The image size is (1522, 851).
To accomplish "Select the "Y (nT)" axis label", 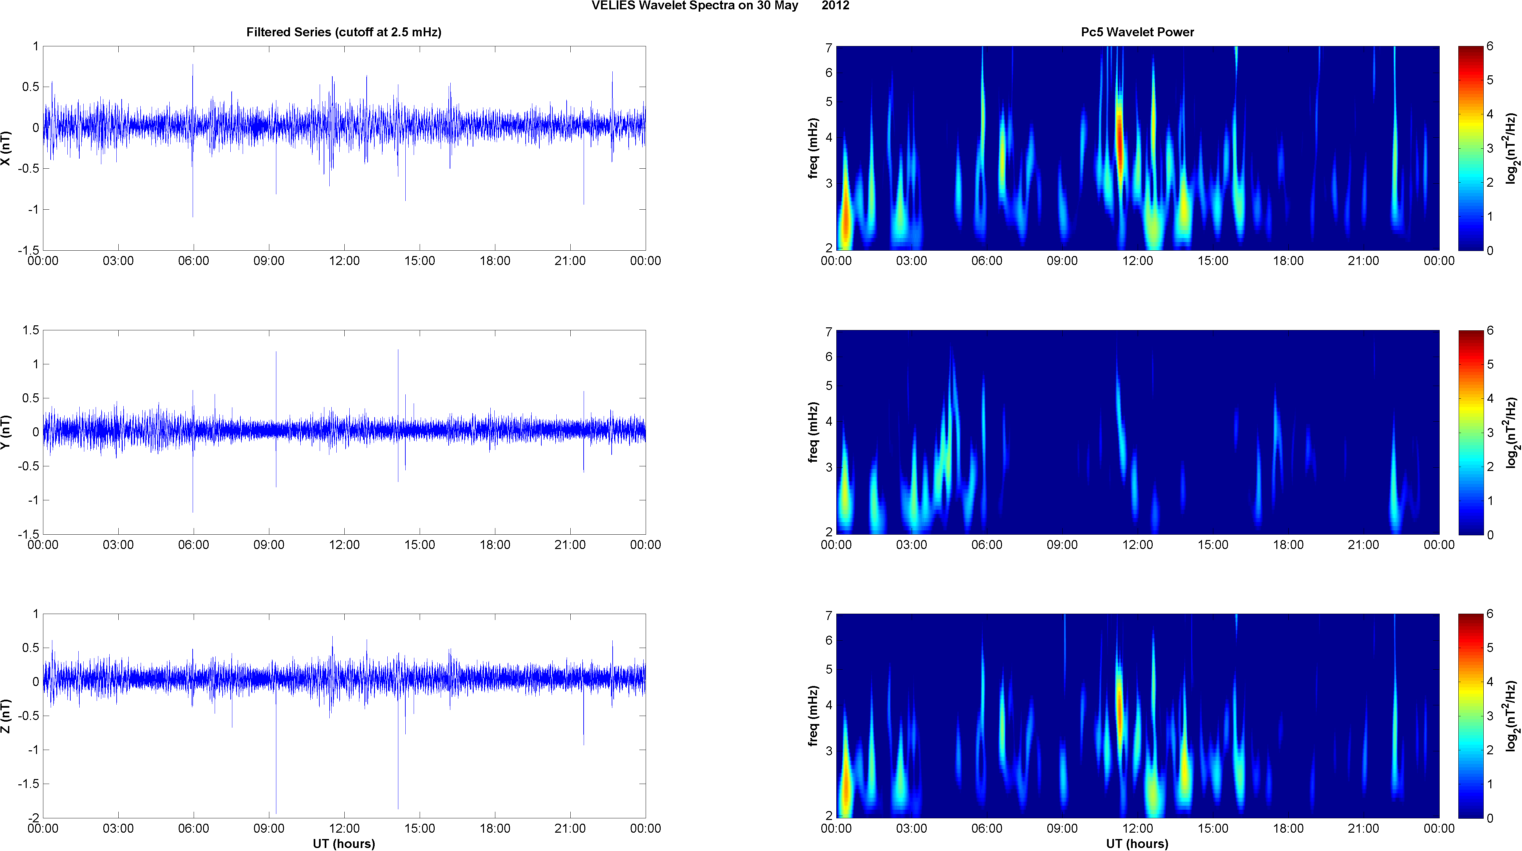I will point(6,432).
